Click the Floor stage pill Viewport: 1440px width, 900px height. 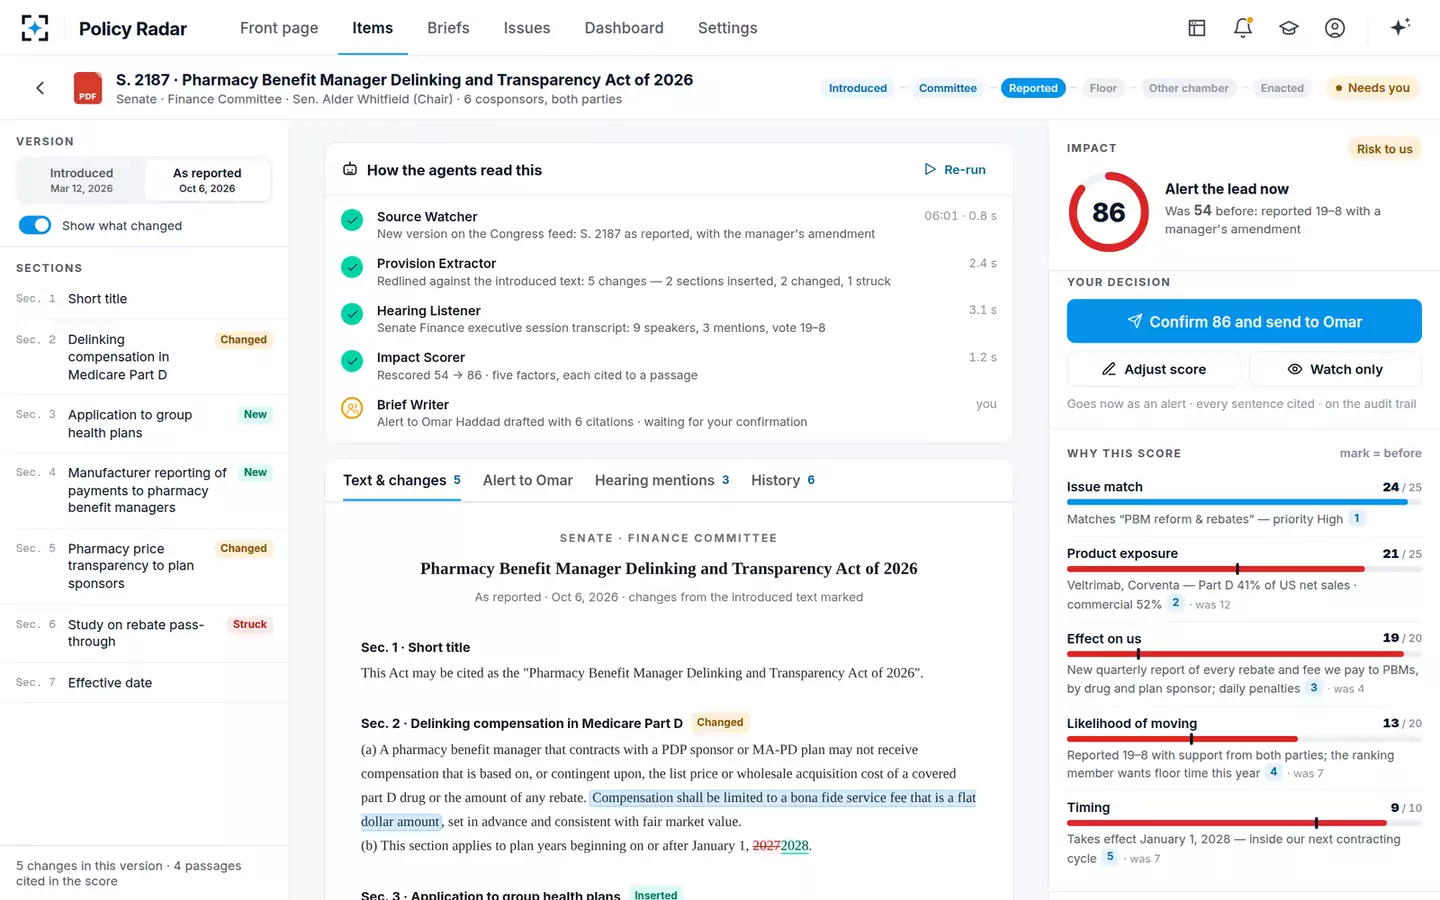coord(1103,88)
